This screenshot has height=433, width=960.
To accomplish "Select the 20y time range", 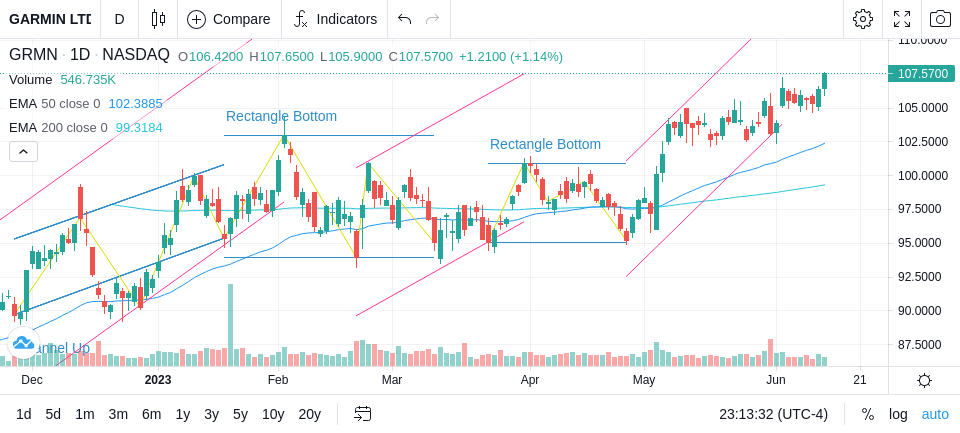I will [309, 414].
